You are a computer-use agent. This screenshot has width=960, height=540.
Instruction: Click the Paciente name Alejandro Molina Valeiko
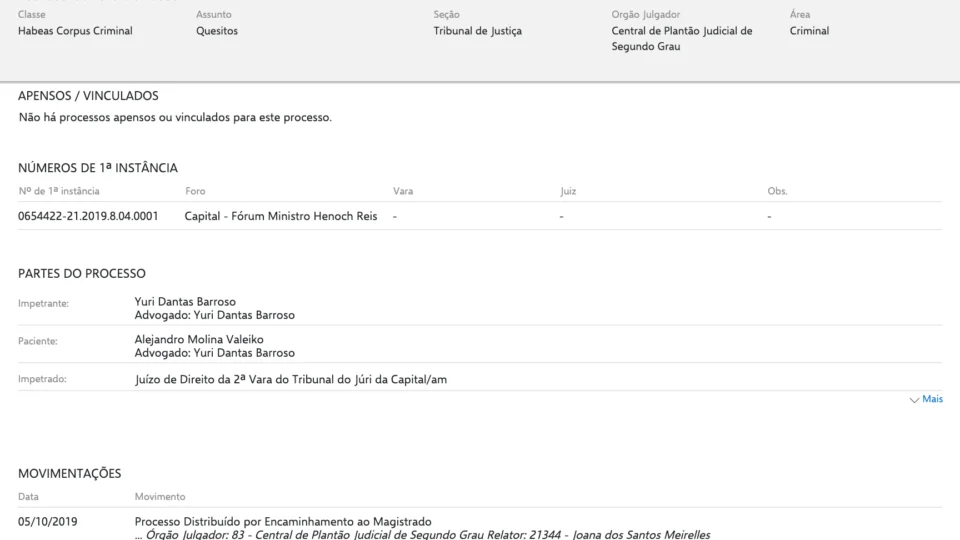click(199, 339)
